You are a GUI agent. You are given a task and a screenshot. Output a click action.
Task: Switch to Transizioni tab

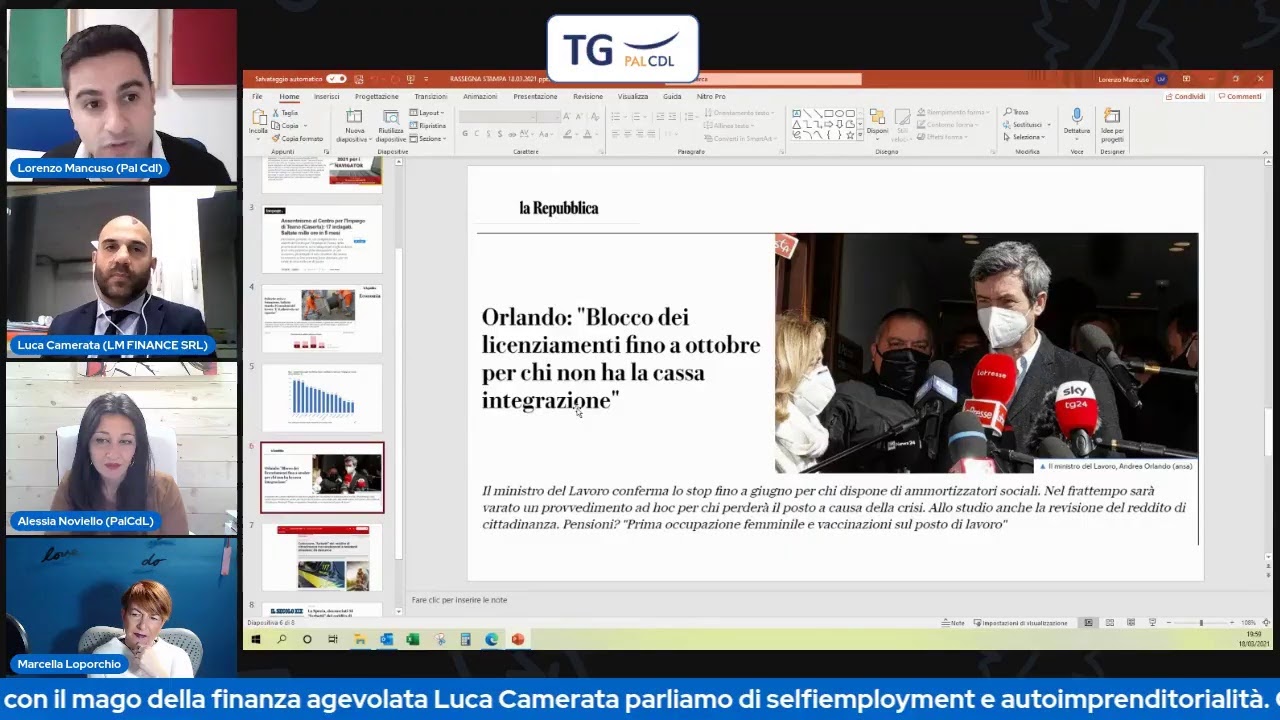click(431, 97)
